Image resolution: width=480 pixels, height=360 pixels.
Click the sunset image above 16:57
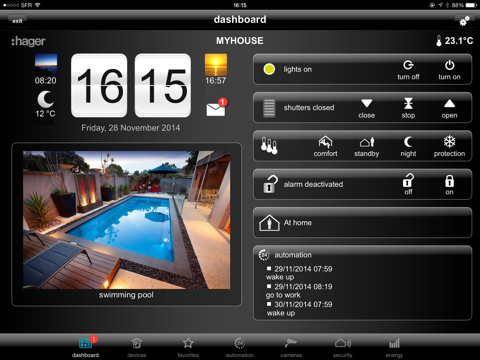coord(216,65)
